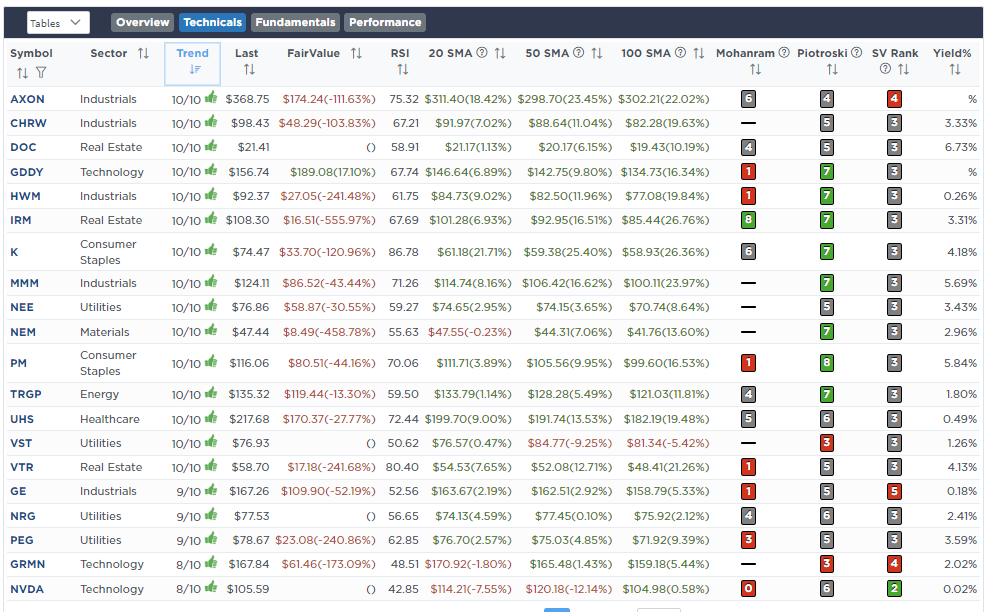Open the Tables dropdown
Viewport: 987px width, 612px height.
58,23
